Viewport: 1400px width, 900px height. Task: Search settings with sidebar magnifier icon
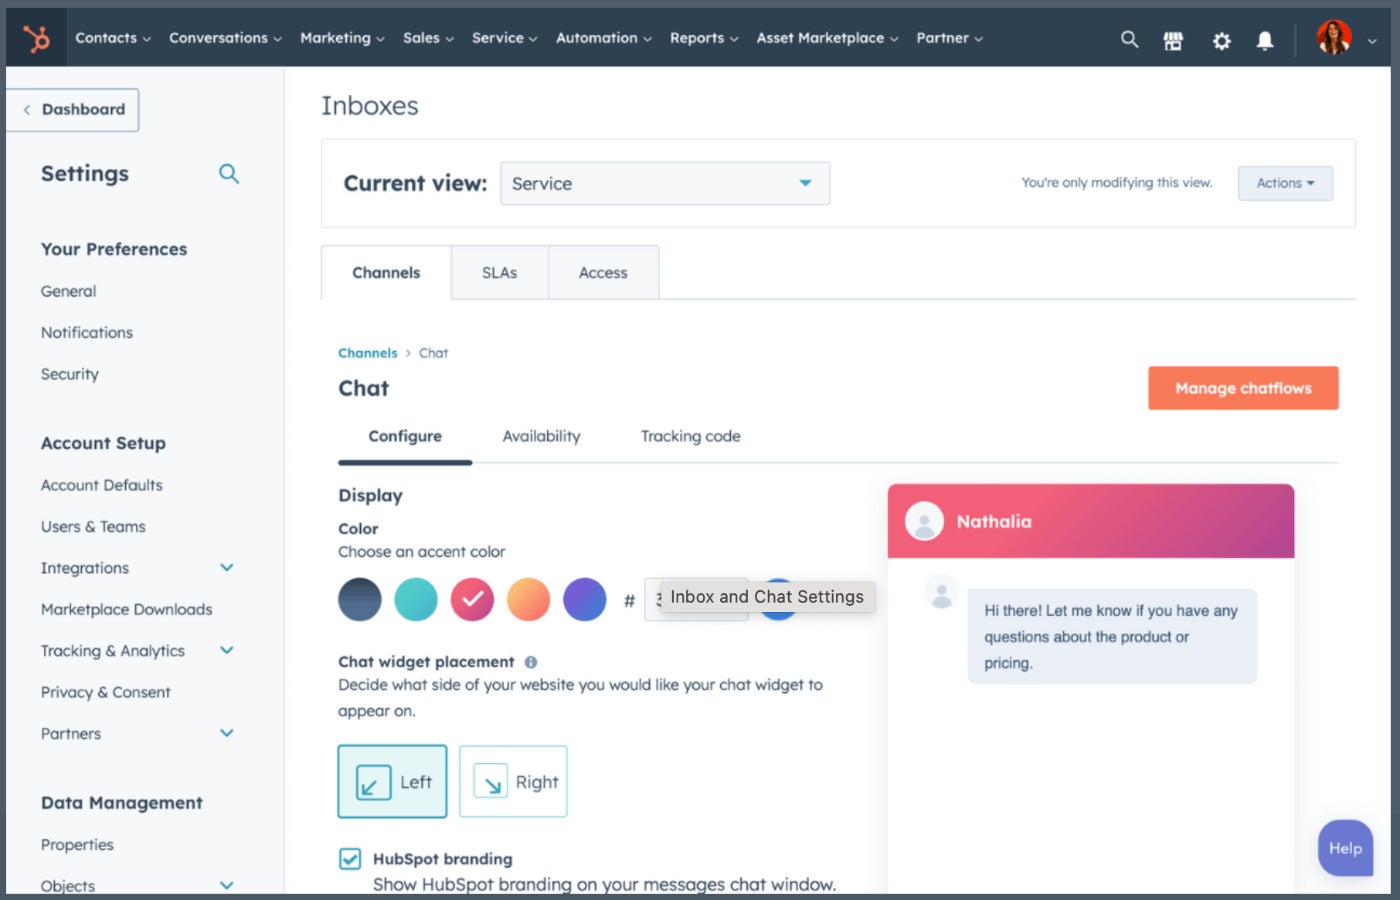point(229,174)
